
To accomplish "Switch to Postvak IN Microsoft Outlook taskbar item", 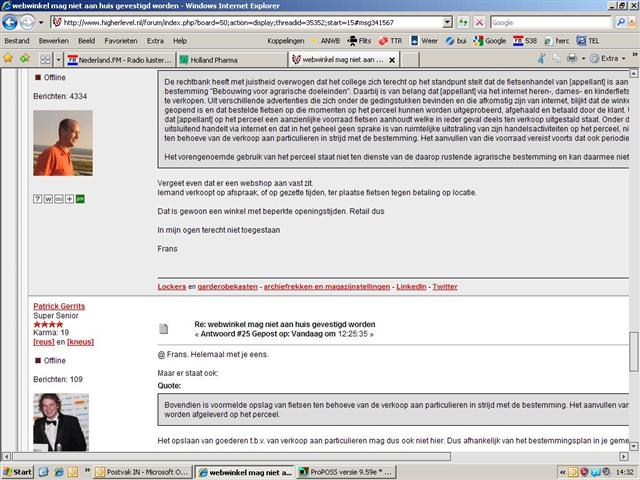I will pos(142,472).
